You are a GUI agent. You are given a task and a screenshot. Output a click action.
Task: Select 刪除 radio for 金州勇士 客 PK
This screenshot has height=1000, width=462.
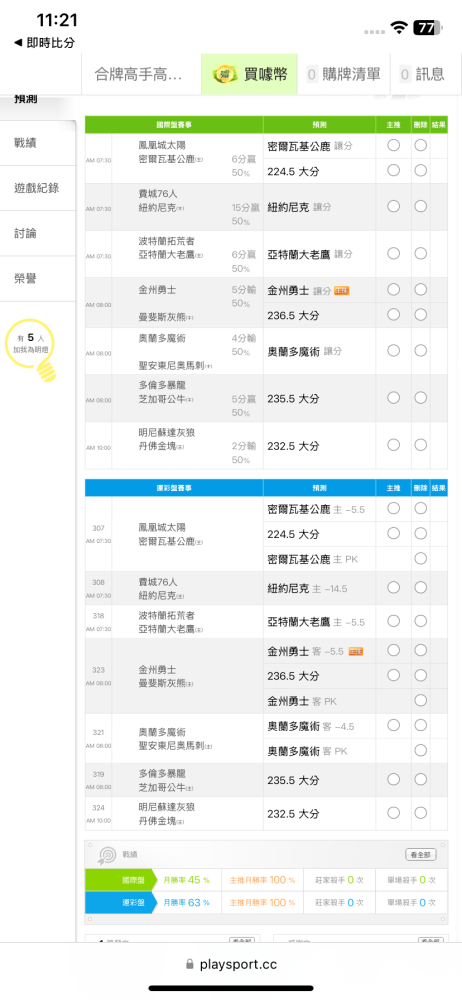420,700
